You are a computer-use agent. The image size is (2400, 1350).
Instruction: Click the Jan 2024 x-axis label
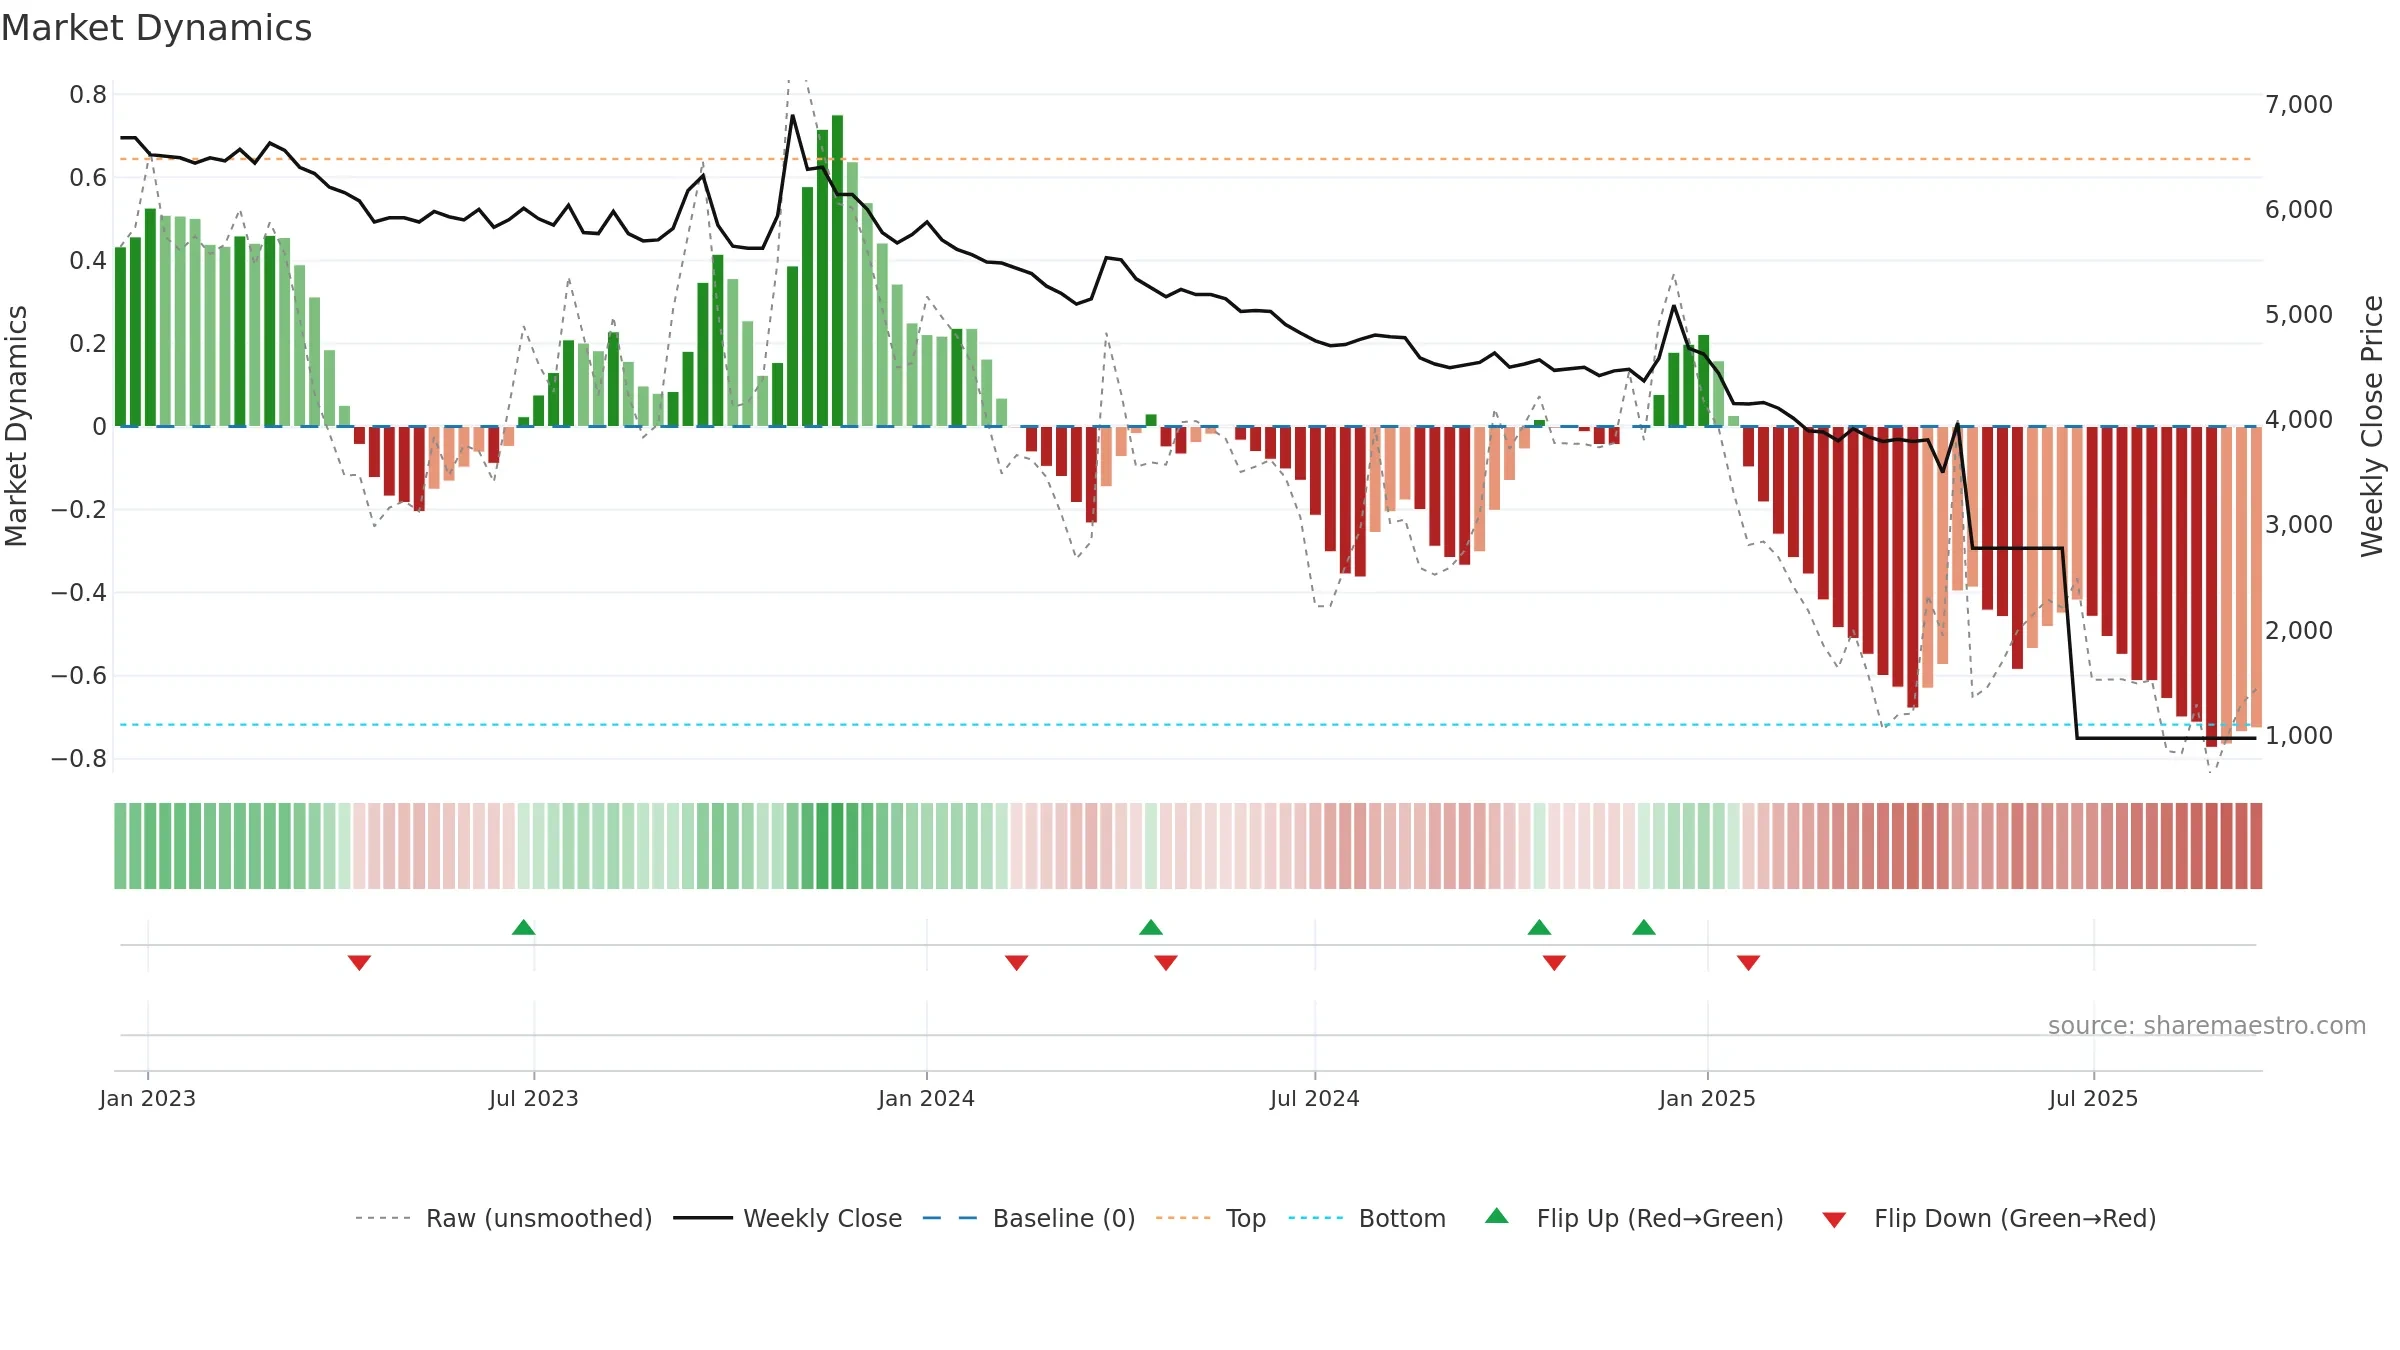click(927, 1098)
